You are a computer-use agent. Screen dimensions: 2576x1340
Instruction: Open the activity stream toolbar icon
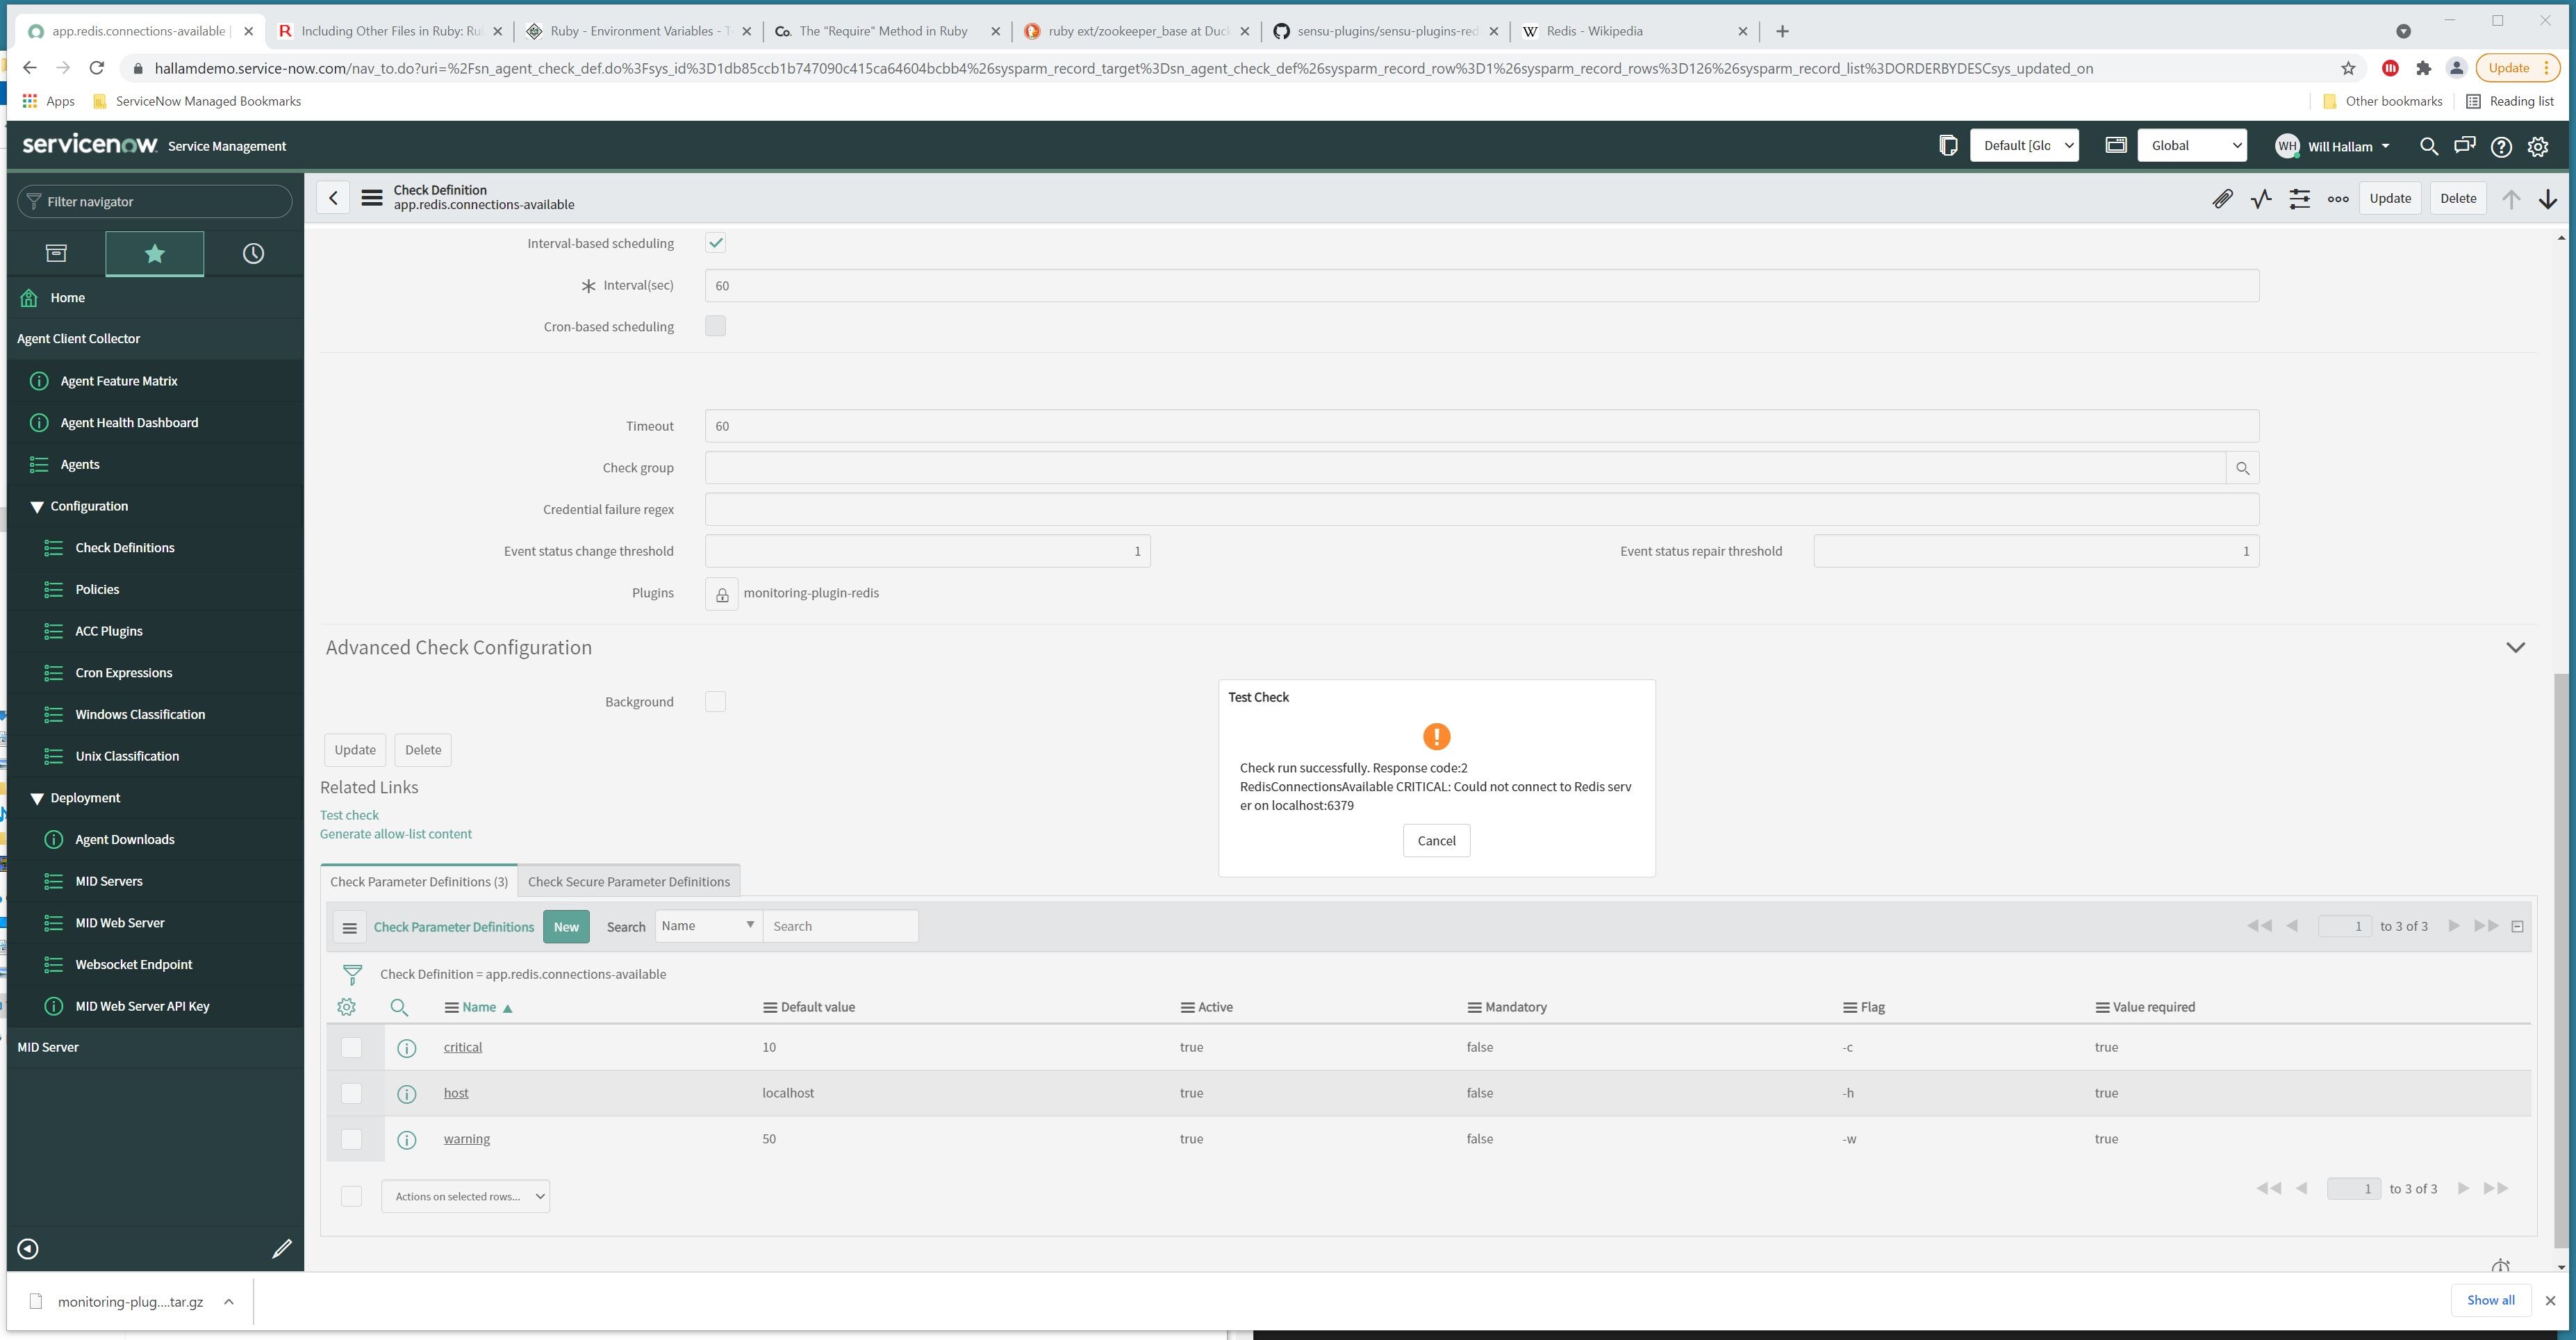[x=2260, y=198]
